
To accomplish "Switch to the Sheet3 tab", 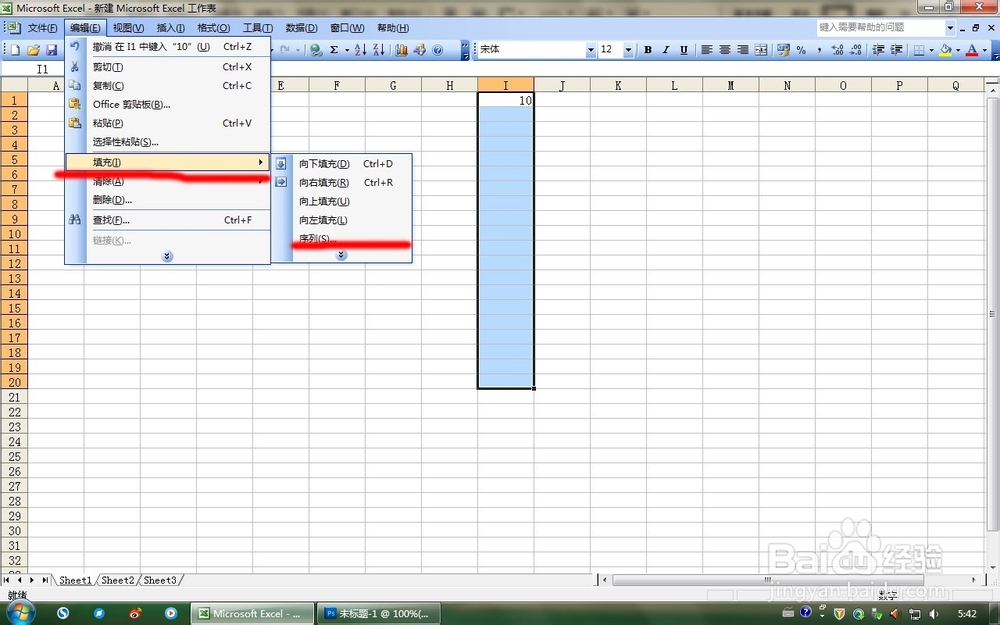I will [160, 580].
